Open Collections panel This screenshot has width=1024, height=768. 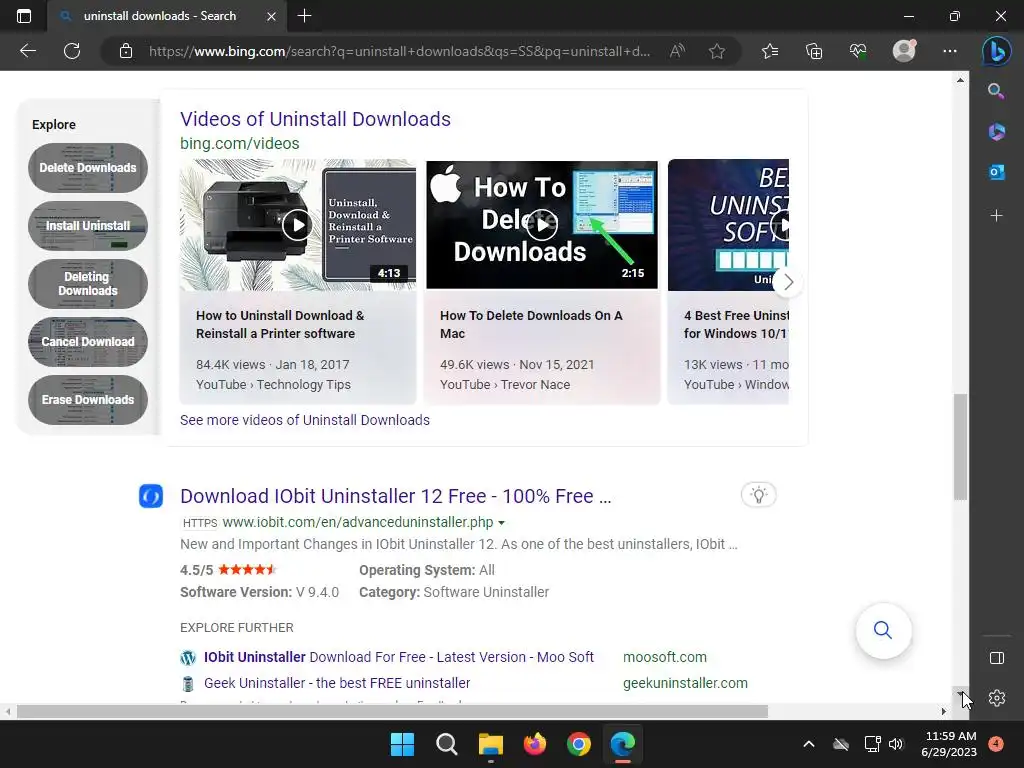(x=814, y=51)
